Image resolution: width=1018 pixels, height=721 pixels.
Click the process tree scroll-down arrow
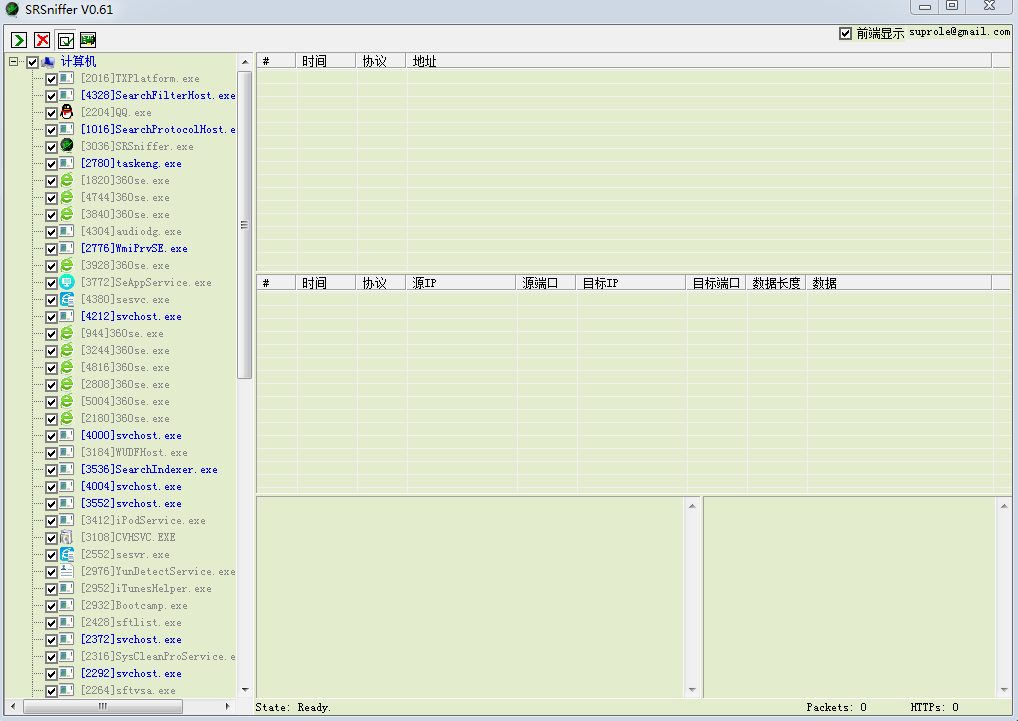(x=245, y=690)
